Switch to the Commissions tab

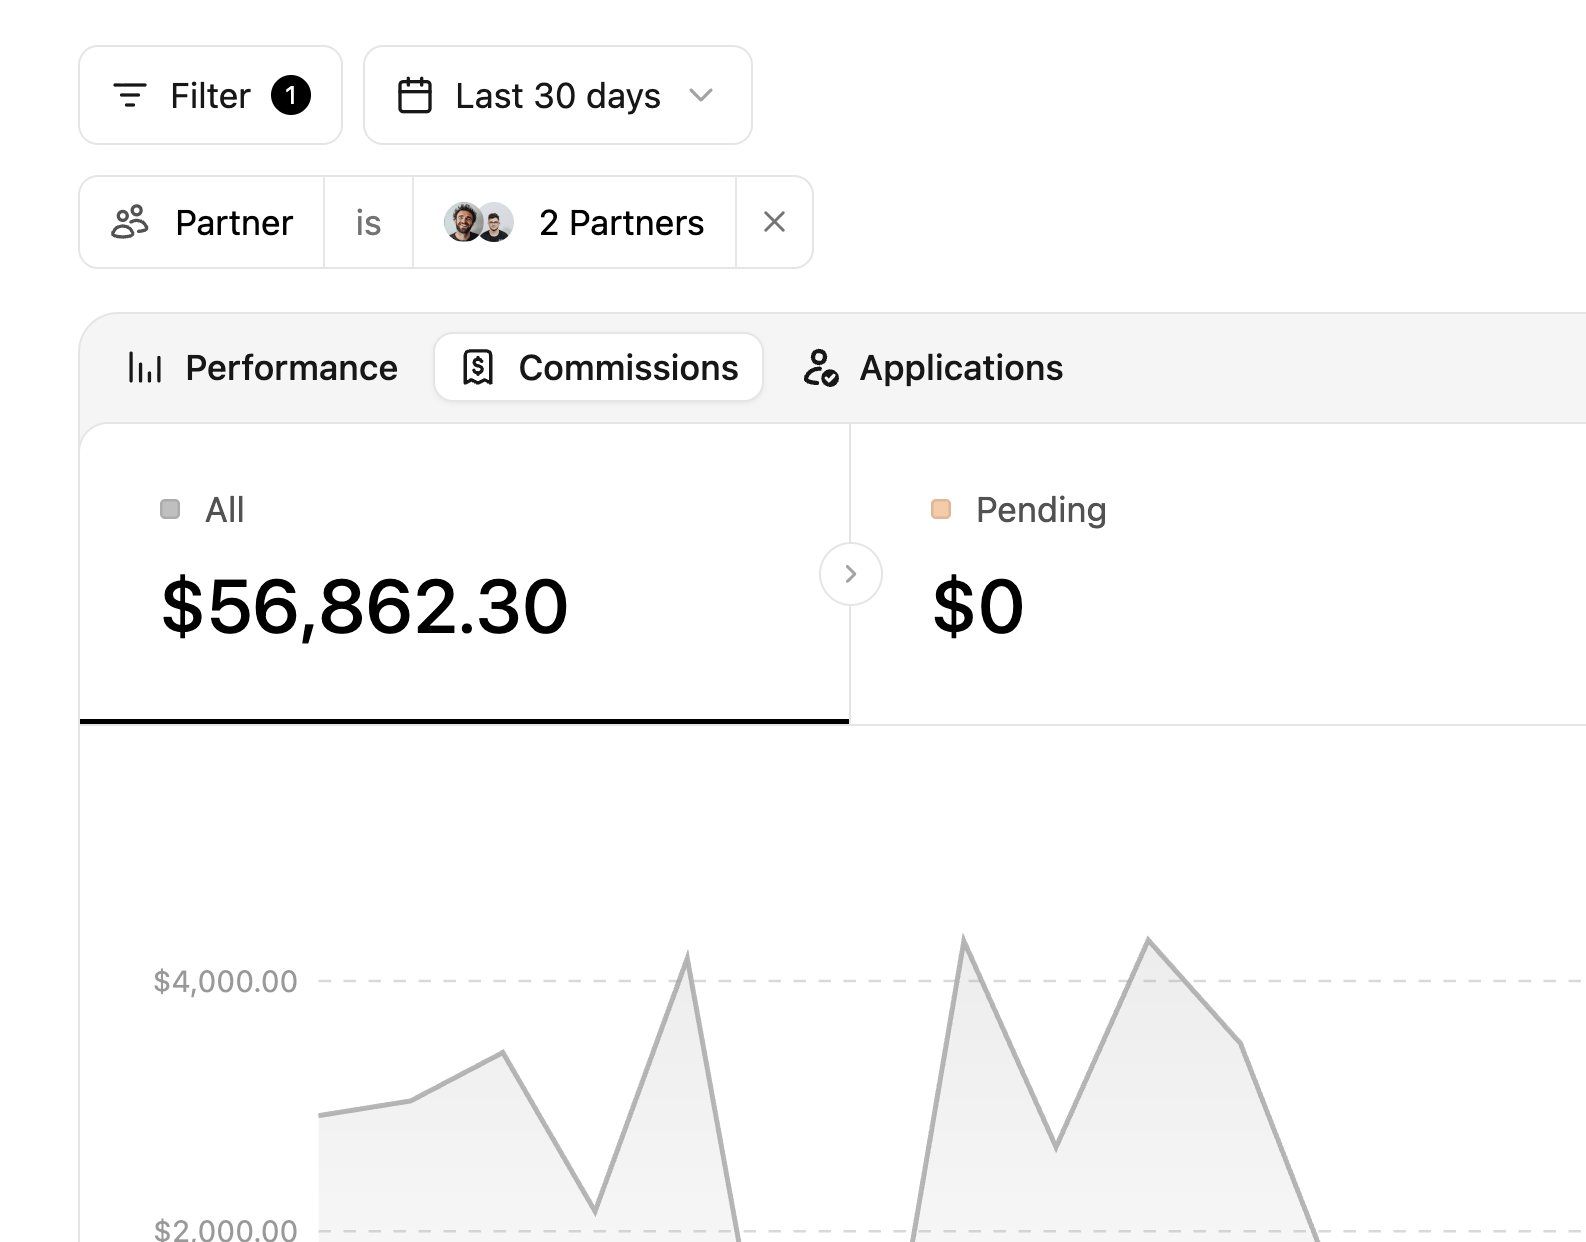[x=599, y=368]
